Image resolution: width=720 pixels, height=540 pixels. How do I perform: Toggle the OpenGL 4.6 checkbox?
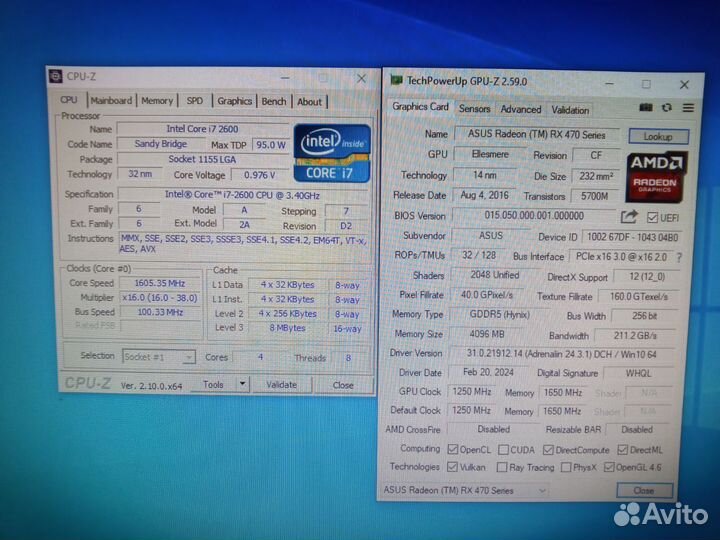tap(609, 467)
